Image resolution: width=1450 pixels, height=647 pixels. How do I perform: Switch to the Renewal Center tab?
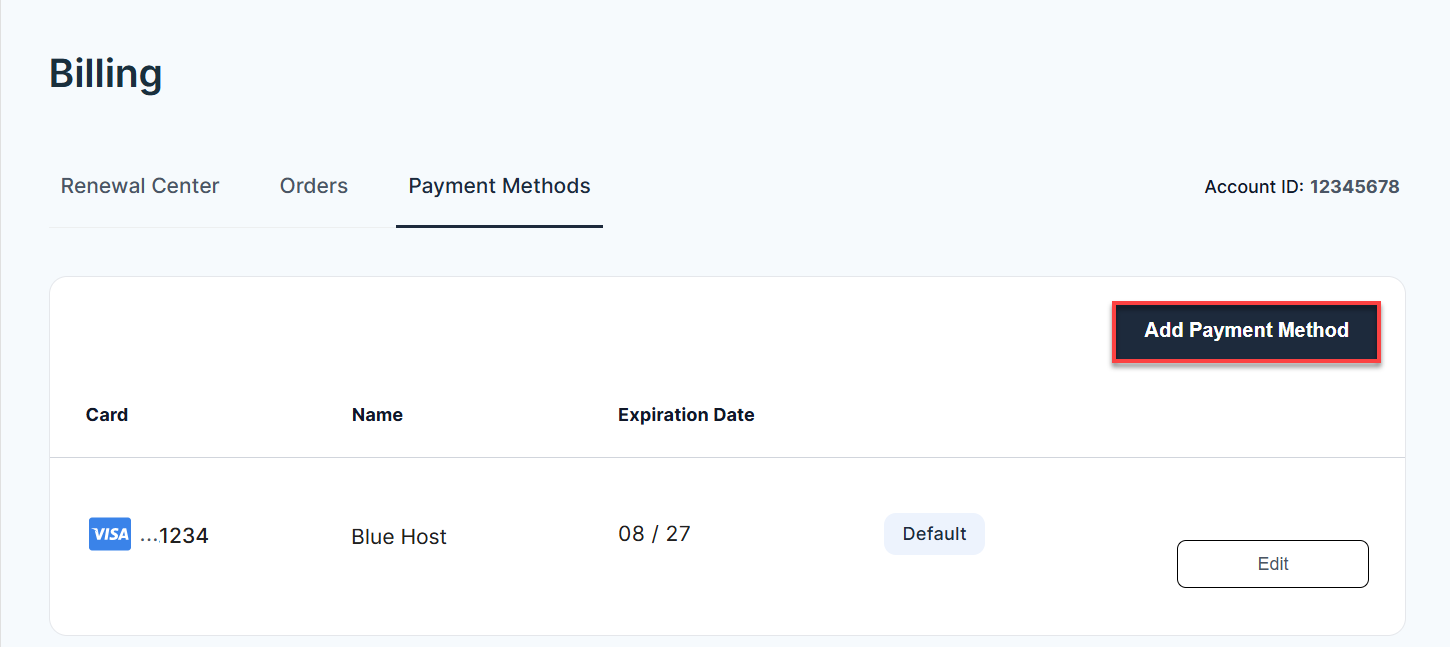(140, 186)
